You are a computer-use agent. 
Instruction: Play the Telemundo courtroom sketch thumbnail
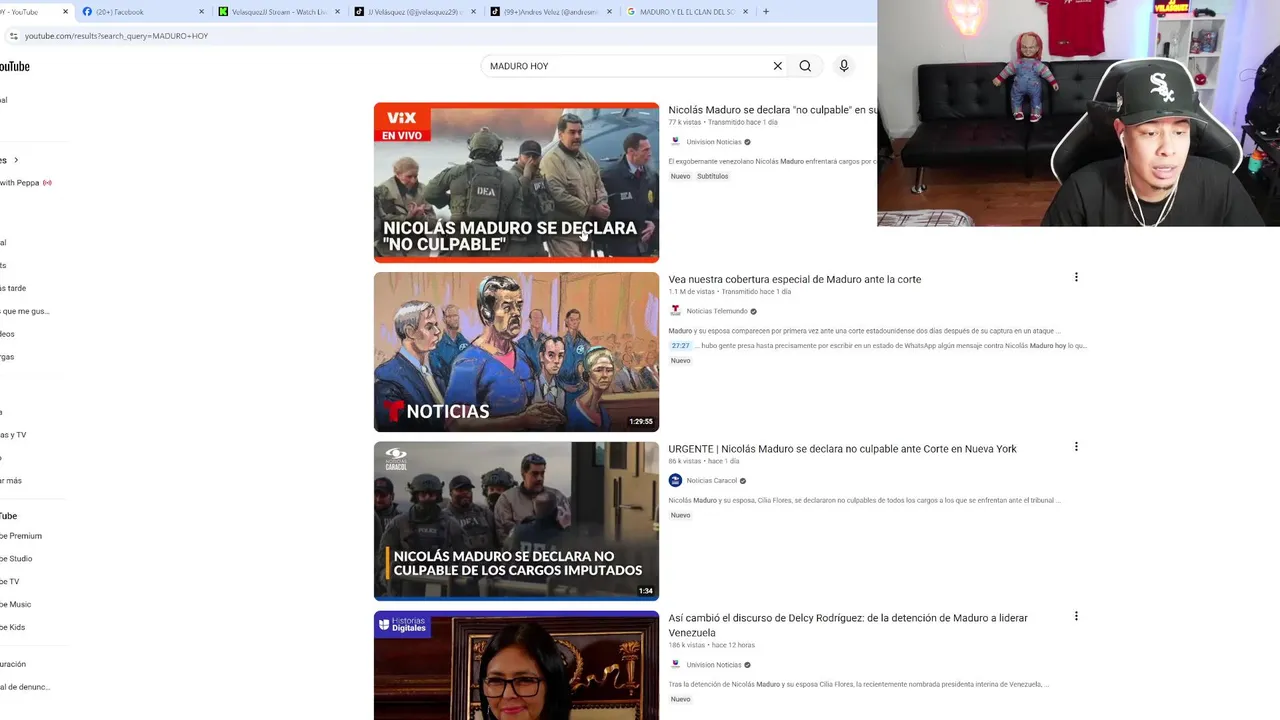(x=516, y=352)
